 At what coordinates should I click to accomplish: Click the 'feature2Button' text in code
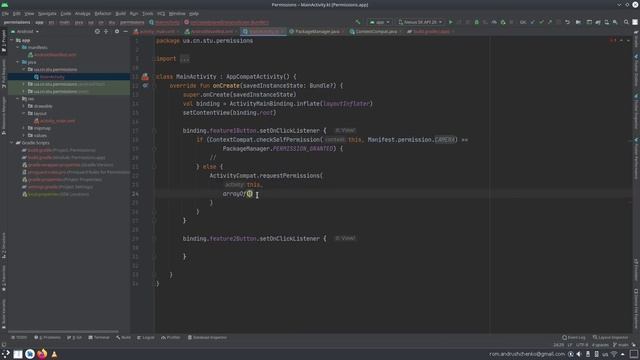[x=233, y=238]
